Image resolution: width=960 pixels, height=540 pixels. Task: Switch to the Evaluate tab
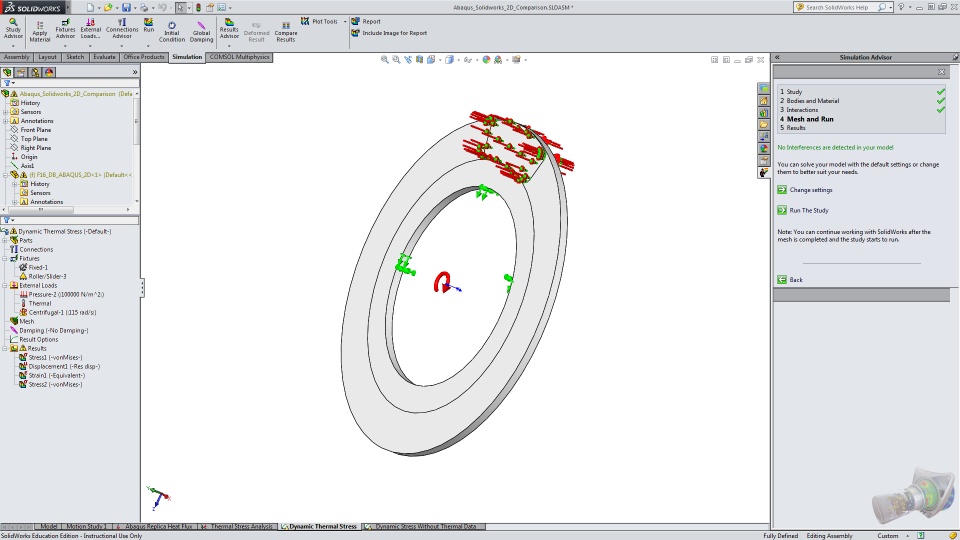tap(104, 57)
